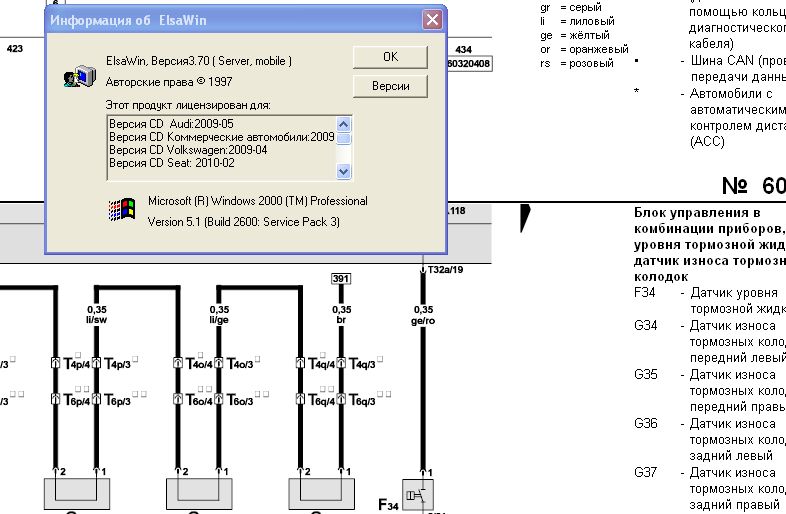Click the license list scrollbar thumb

[x=343, y=138]
